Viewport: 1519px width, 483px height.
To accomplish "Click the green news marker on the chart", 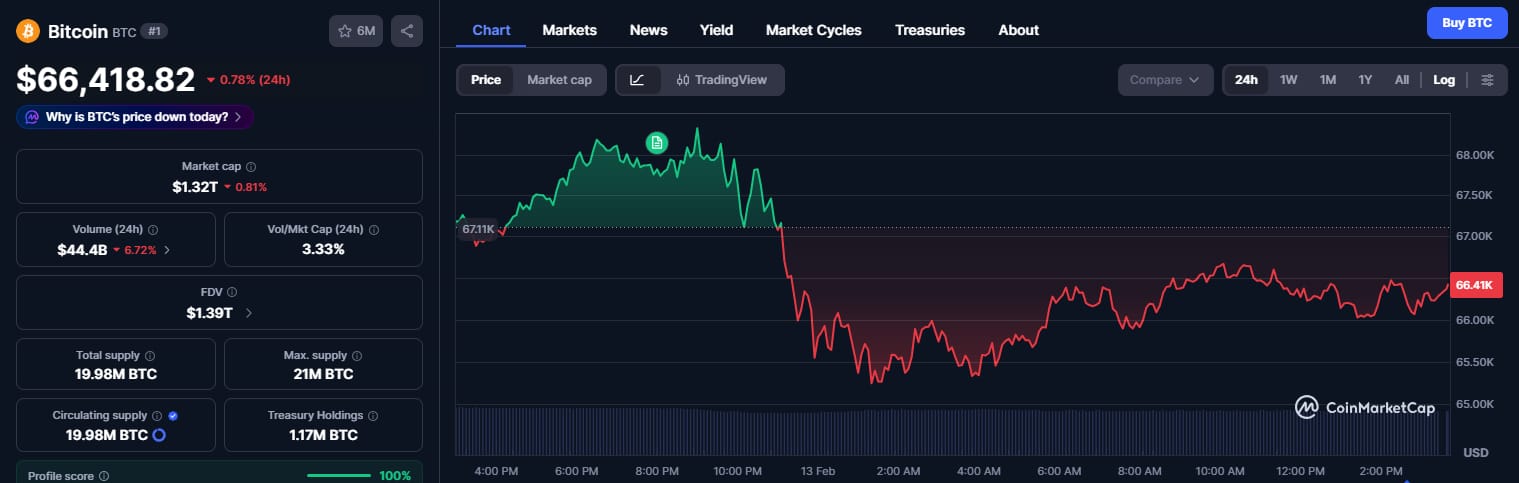I will [656, 142].
